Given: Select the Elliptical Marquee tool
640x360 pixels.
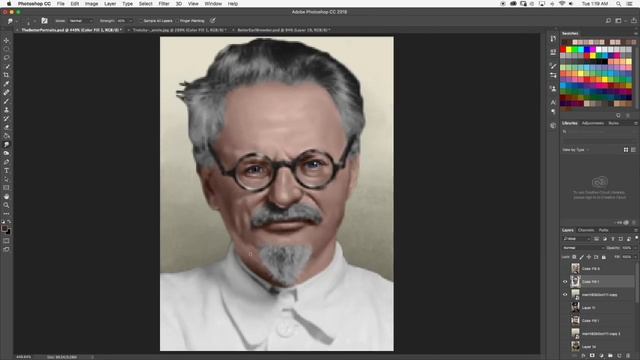Looking at the screenshot, I should [x=6, y=49].
